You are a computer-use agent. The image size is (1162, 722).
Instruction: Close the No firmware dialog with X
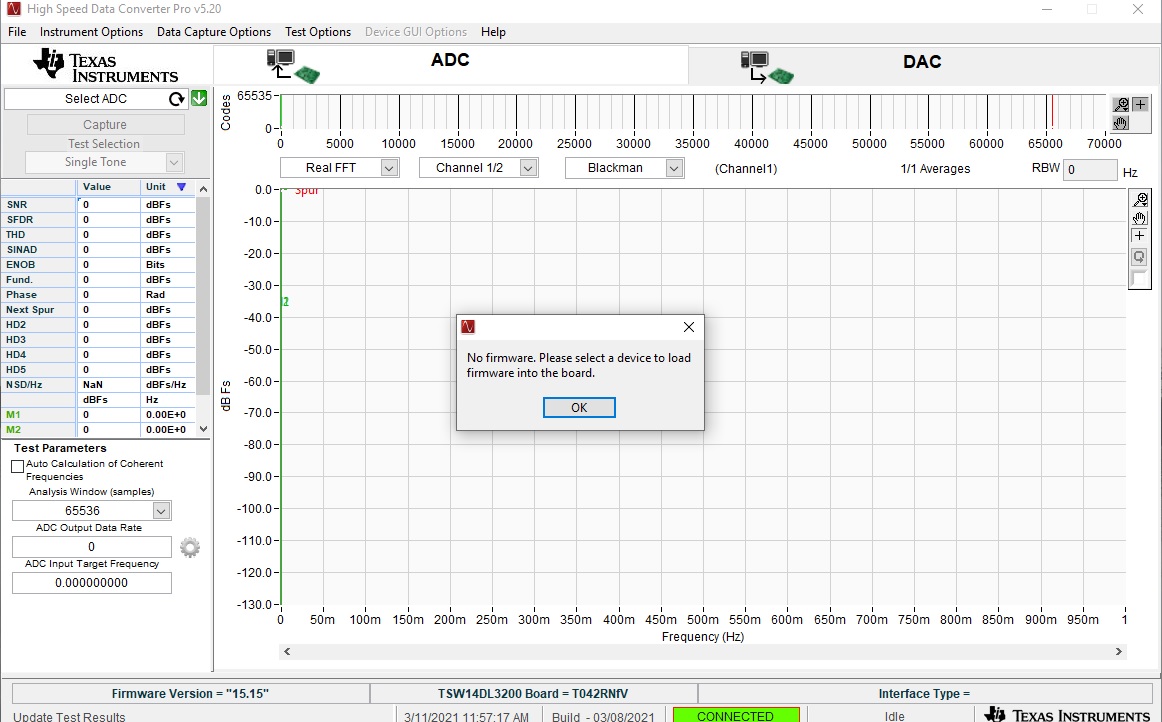688,327
